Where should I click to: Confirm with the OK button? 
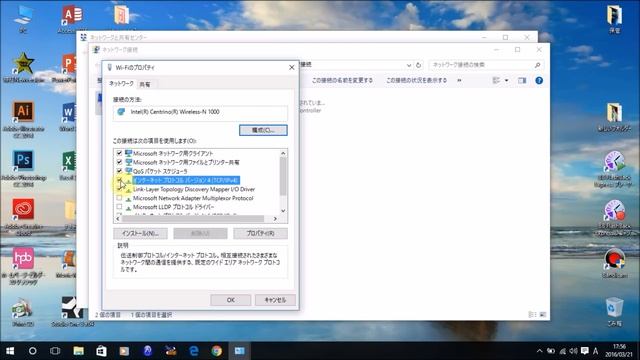[231, 300]
